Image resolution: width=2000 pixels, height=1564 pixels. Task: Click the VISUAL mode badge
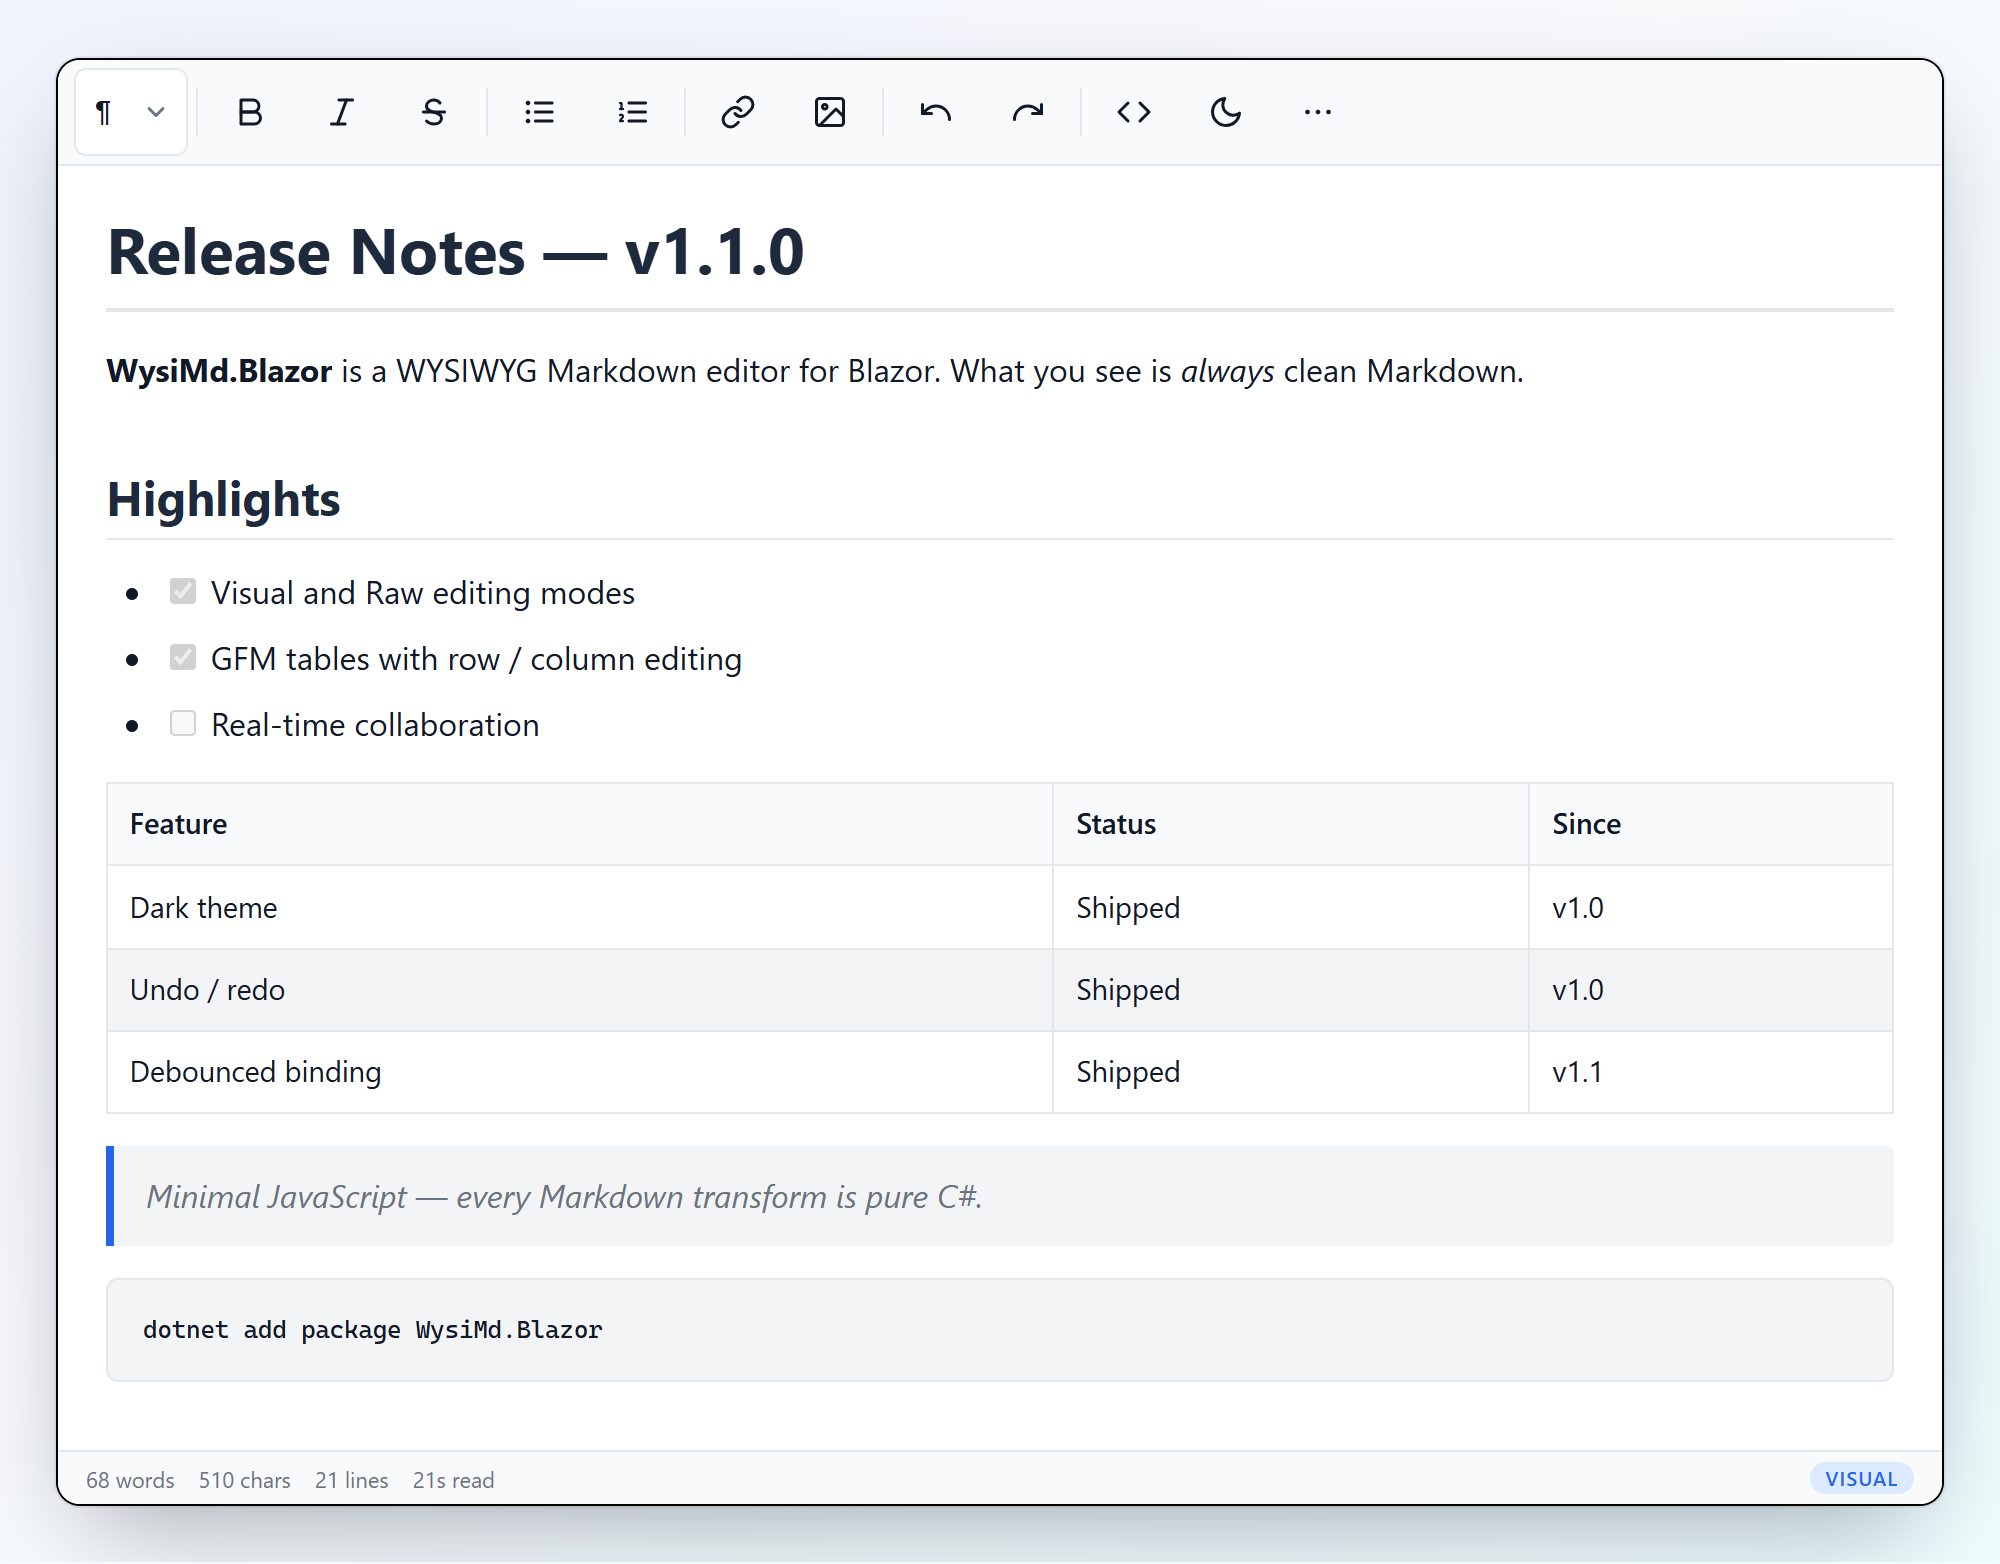(1861, 1479)
